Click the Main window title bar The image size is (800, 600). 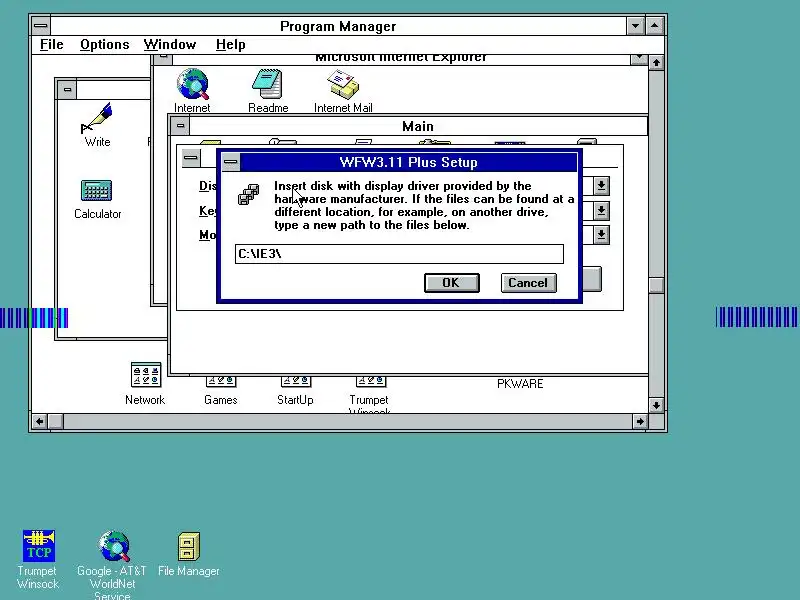tap(418, 126)
